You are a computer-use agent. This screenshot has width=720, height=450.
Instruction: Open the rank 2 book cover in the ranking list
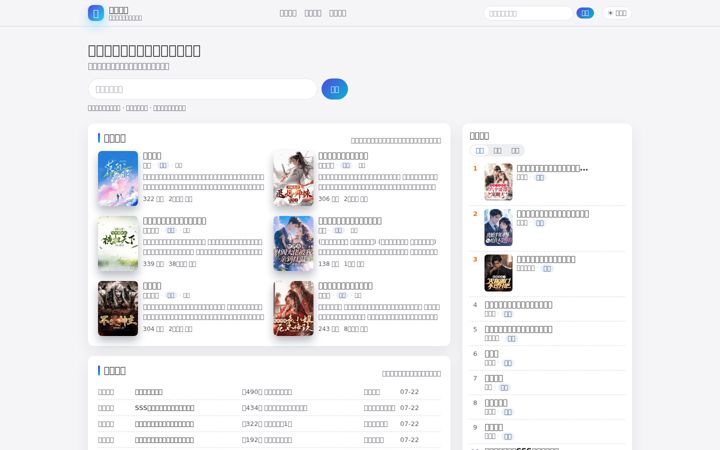[498, 227]
